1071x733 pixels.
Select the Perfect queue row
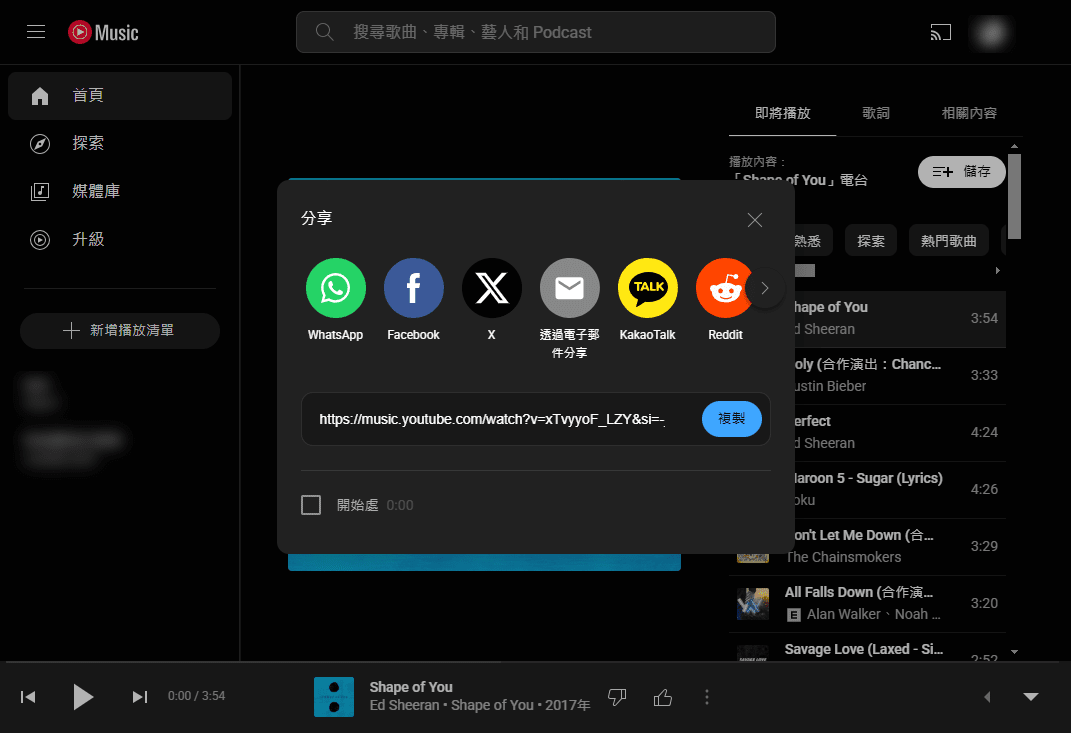pos(900,432)
